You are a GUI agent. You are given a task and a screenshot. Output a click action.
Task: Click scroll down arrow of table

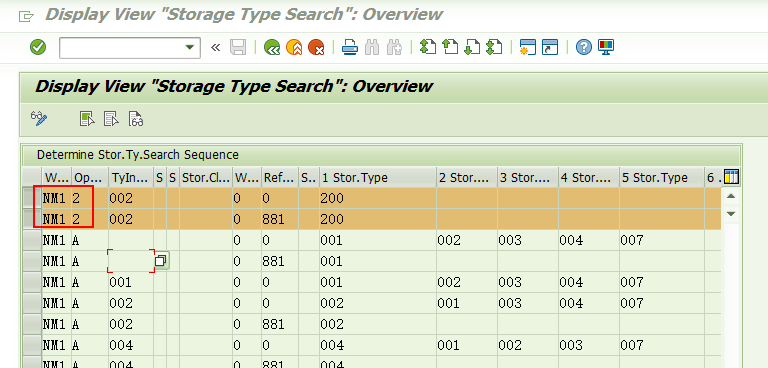731,214
